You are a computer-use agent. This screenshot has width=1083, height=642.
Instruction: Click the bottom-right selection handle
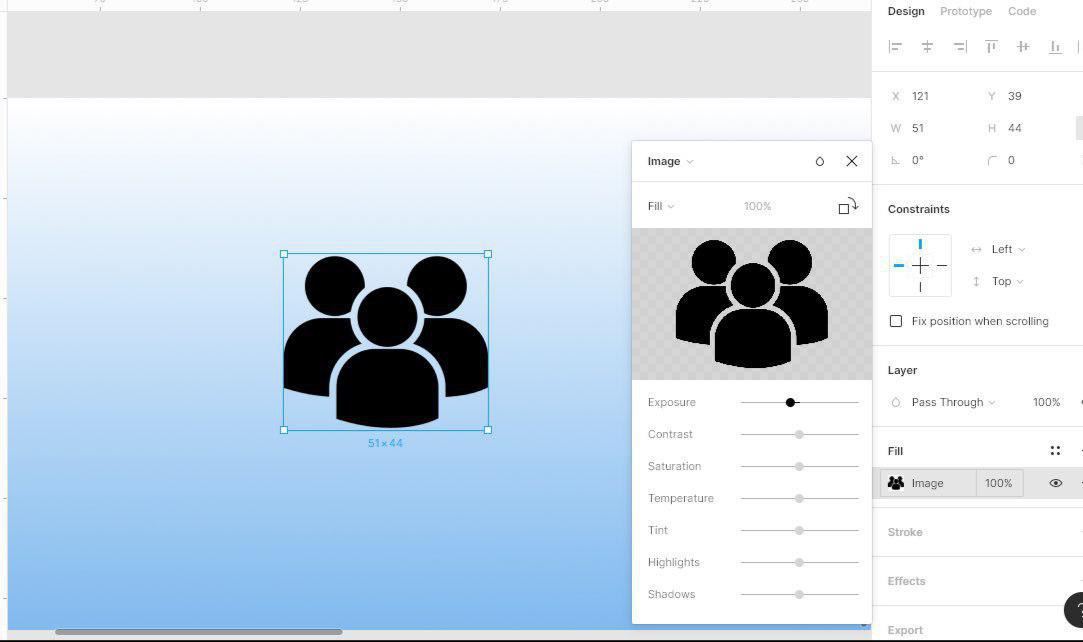488,429
